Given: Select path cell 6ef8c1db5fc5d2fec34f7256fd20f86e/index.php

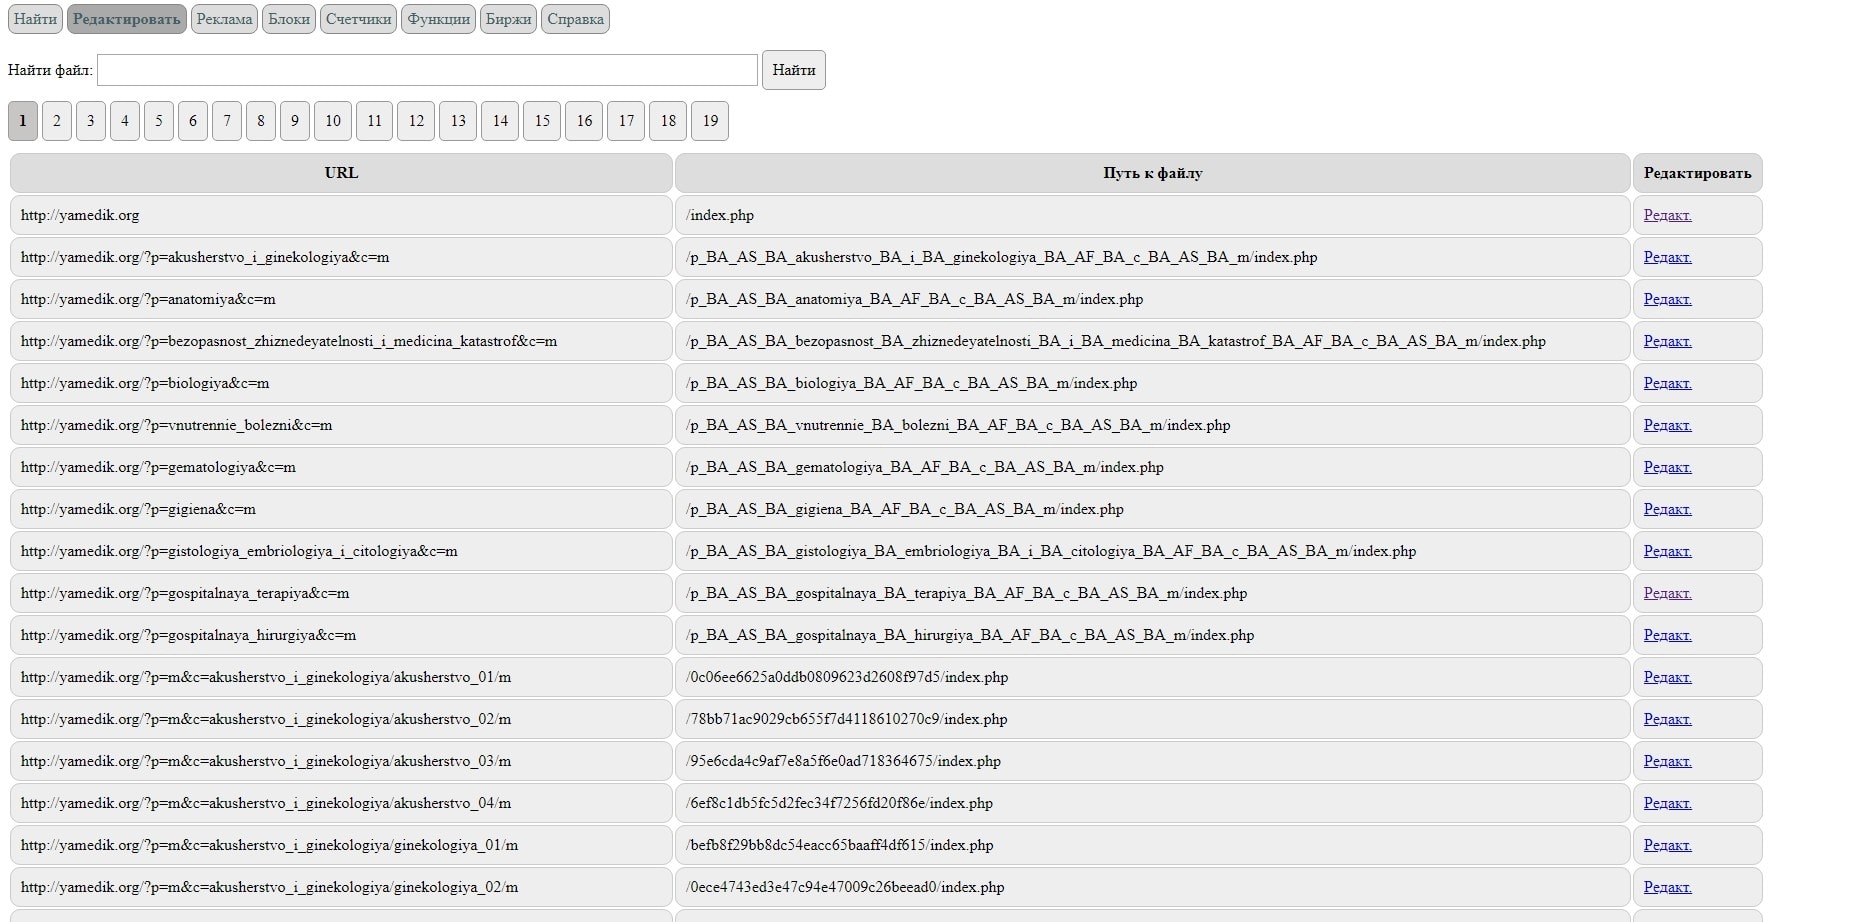Looking at the screenshot, I should [1153, 803].
